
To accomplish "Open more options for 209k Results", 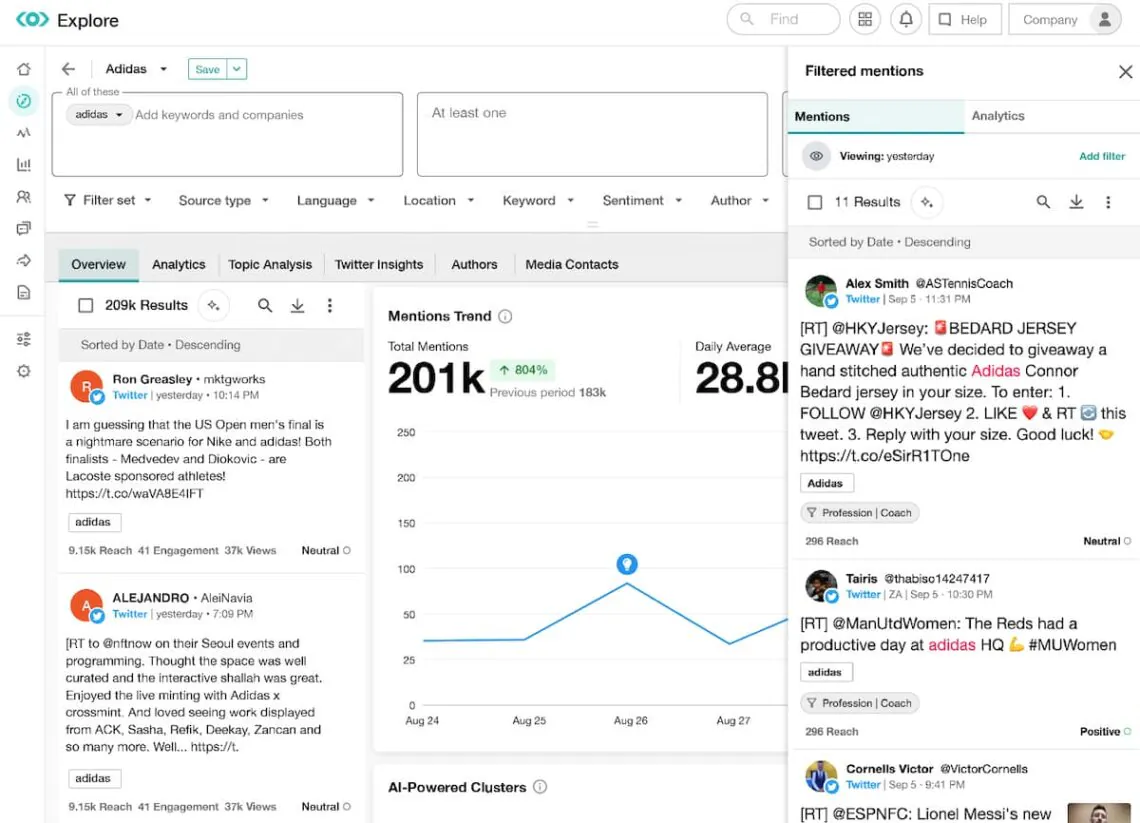I will [329, 305].
